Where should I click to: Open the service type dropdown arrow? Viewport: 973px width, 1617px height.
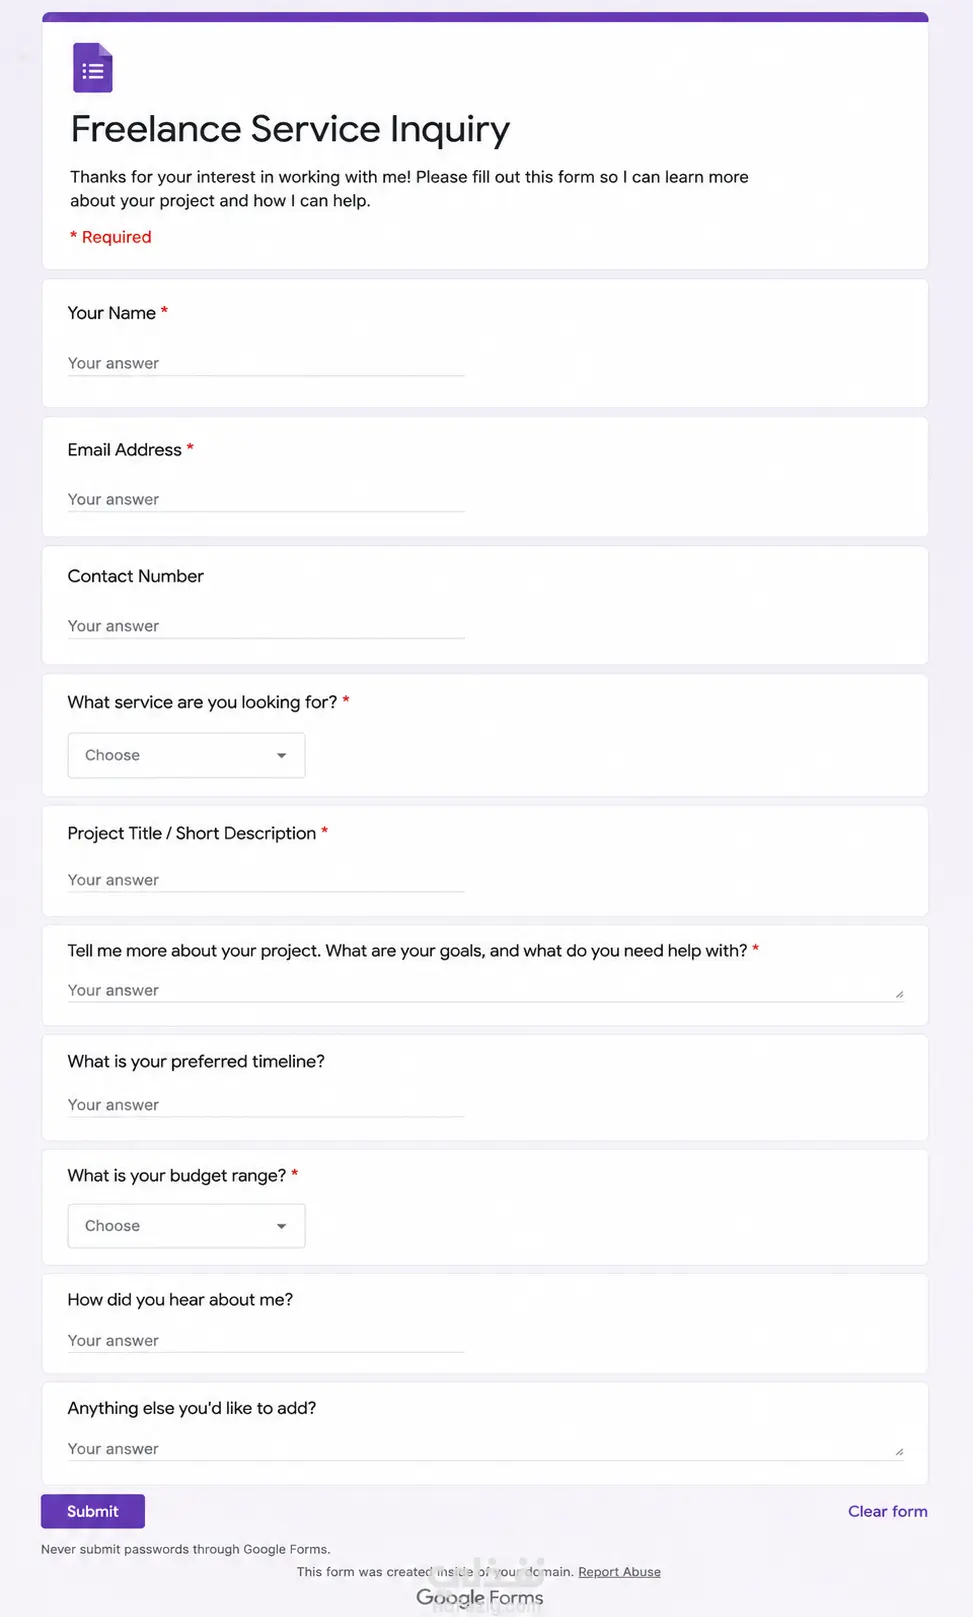click(281, 755)
